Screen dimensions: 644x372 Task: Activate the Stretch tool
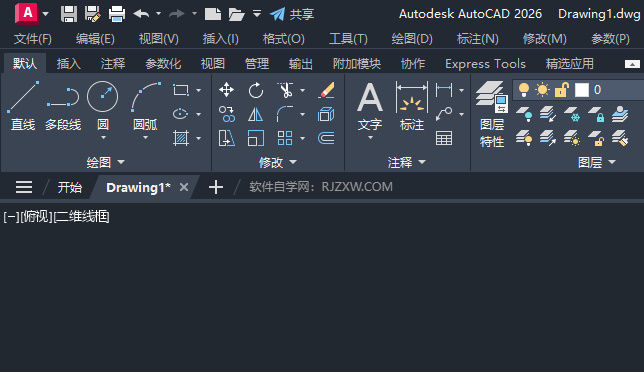(x=226, y=138)
